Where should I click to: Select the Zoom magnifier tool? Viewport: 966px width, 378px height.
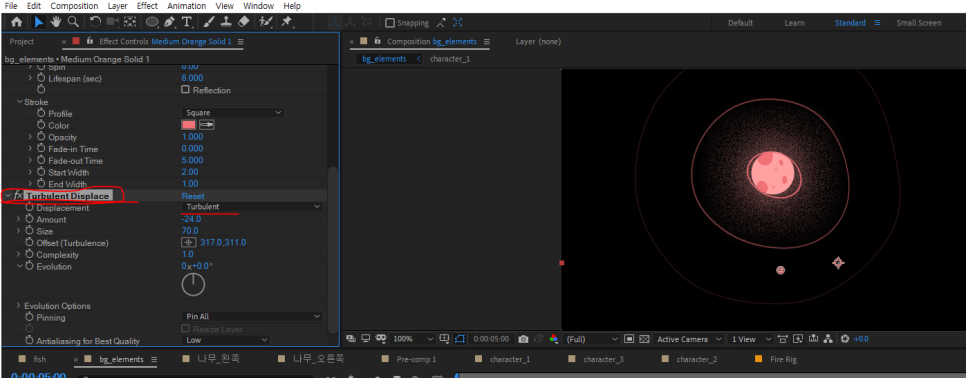[x=73, y=22]
